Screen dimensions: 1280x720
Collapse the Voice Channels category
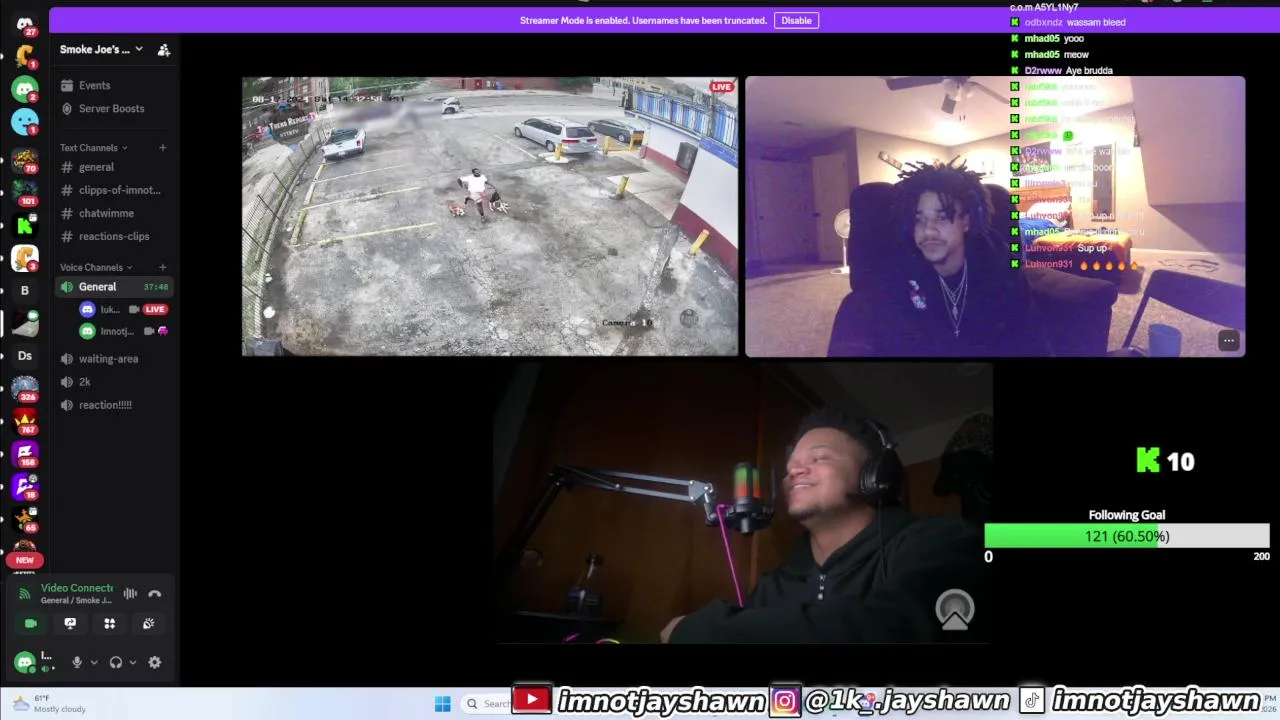click(x=96, y=267)
